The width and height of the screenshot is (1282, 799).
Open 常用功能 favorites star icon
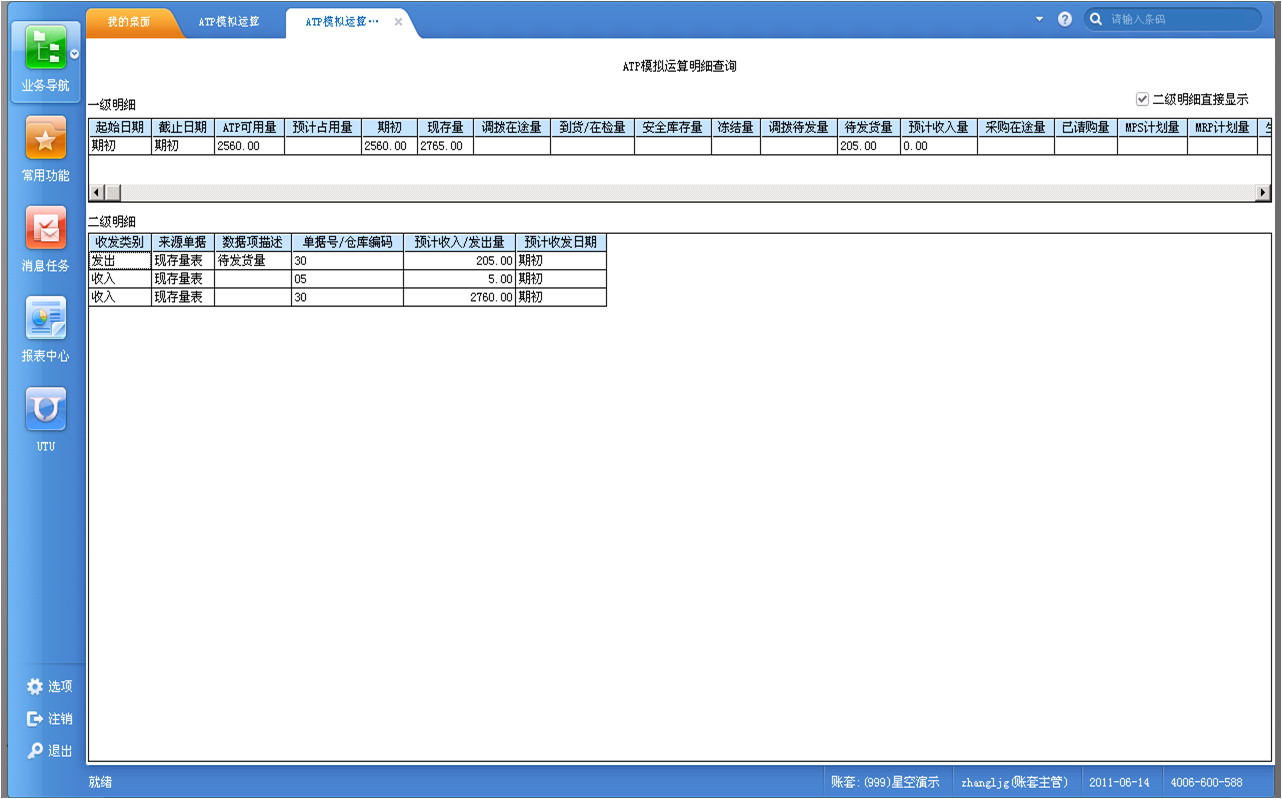(x=45, y=139)
